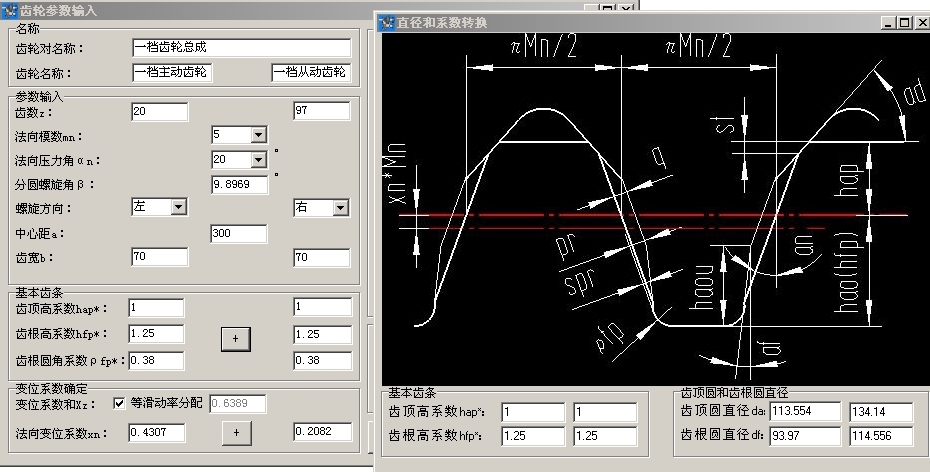Click the xn field showing 0.4307
930x472 pixels.
pyautogui.click(x=157, y=432)
